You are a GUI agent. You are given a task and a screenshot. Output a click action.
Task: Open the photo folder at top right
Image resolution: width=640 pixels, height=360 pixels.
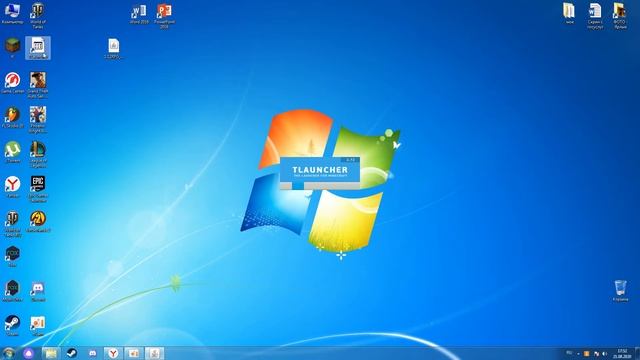(620, 16)
